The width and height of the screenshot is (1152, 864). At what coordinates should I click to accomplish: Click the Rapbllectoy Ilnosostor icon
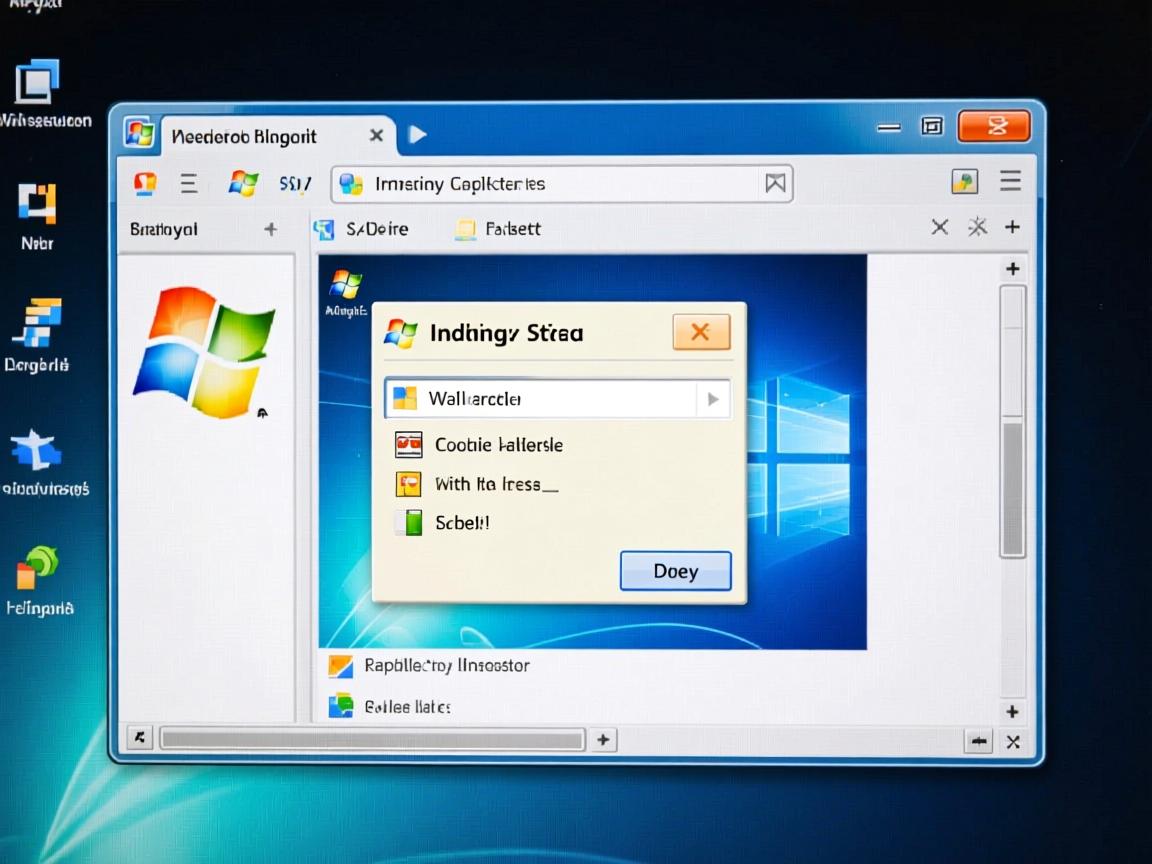click(341, 666)
